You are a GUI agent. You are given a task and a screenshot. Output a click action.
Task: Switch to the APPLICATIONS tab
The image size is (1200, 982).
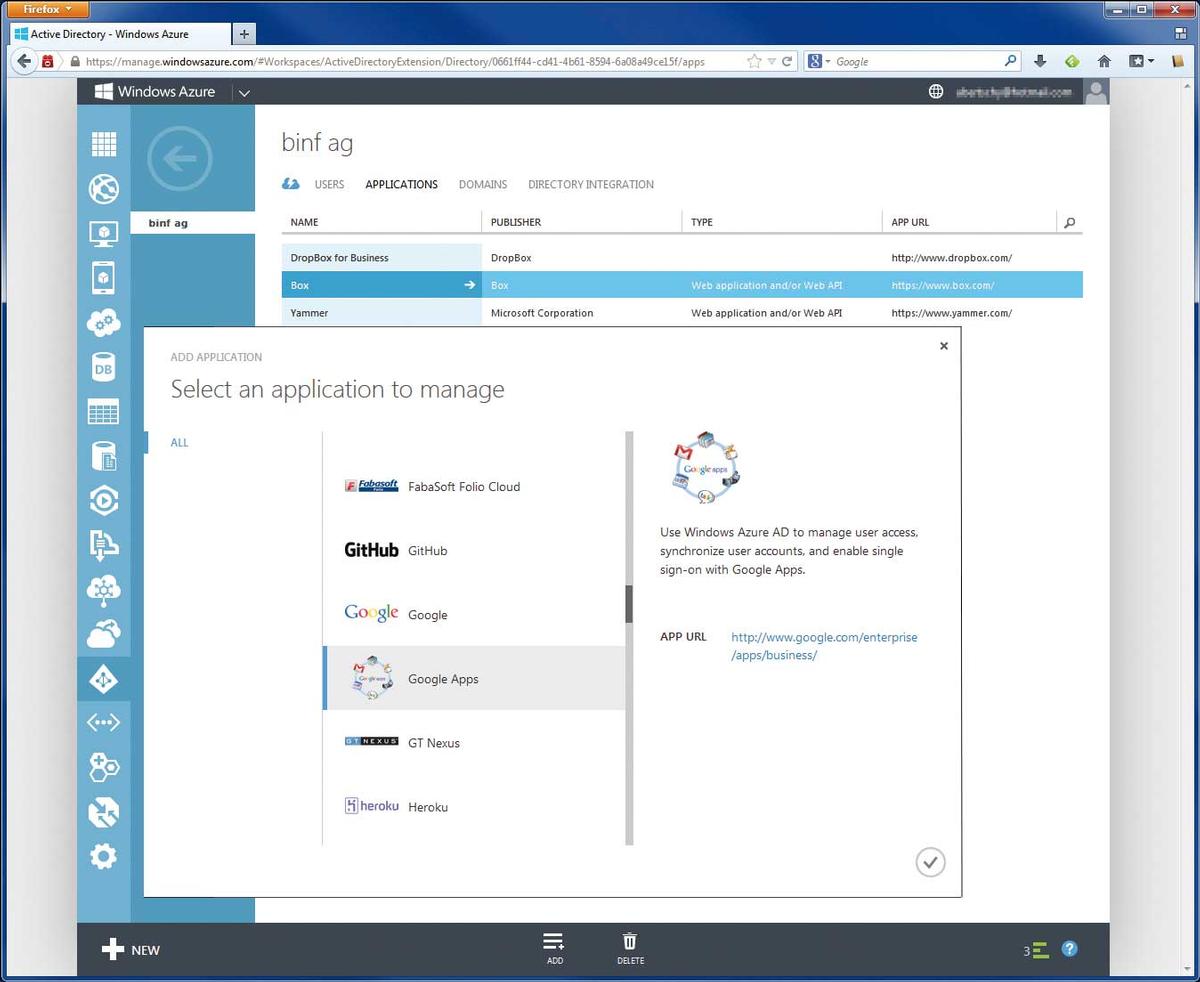401,184
